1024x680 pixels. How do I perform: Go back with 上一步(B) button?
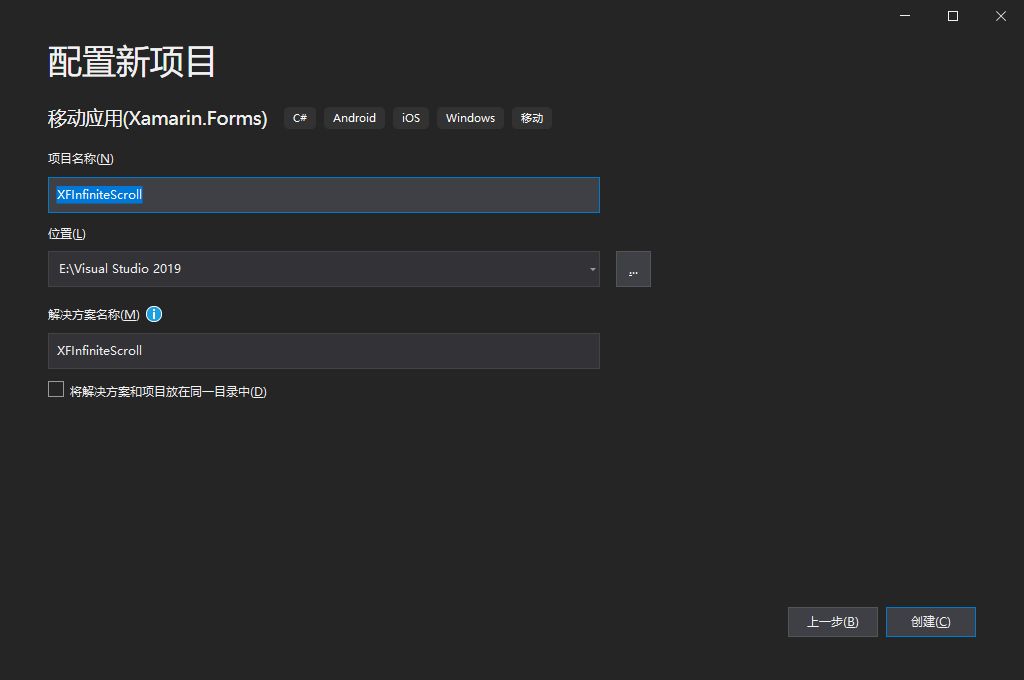[x=833, y=622]
